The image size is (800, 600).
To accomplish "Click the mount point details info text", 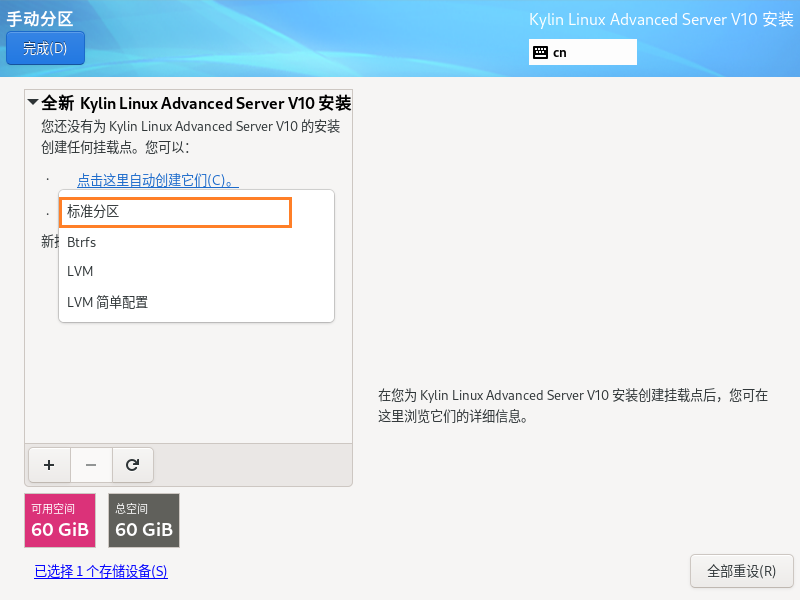I will point(573,406).
